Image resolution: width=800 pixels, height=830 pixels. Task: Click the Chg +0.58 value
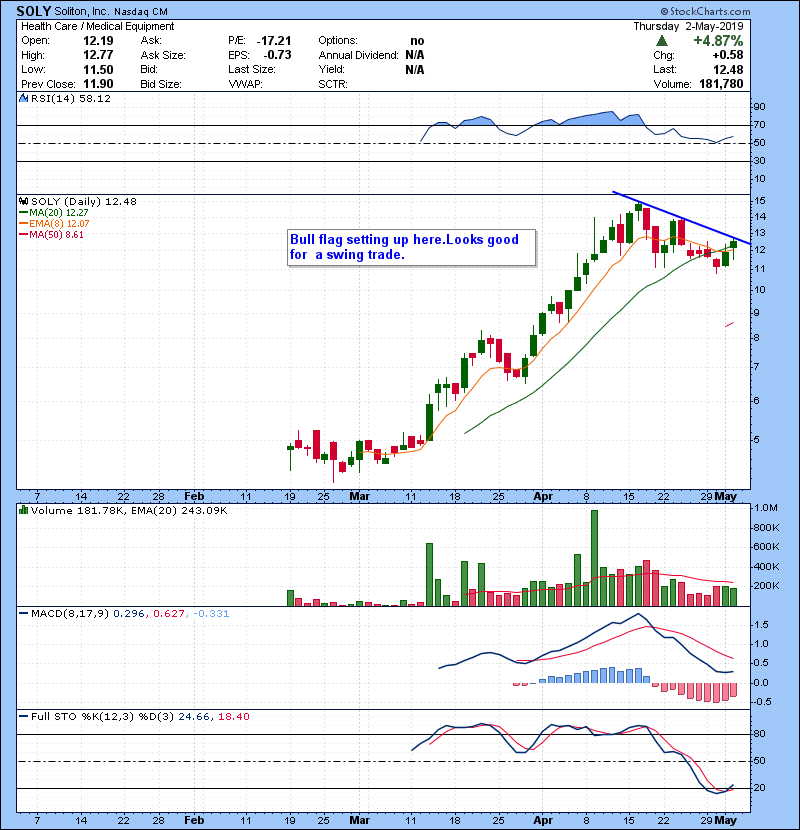pos(727,55)
